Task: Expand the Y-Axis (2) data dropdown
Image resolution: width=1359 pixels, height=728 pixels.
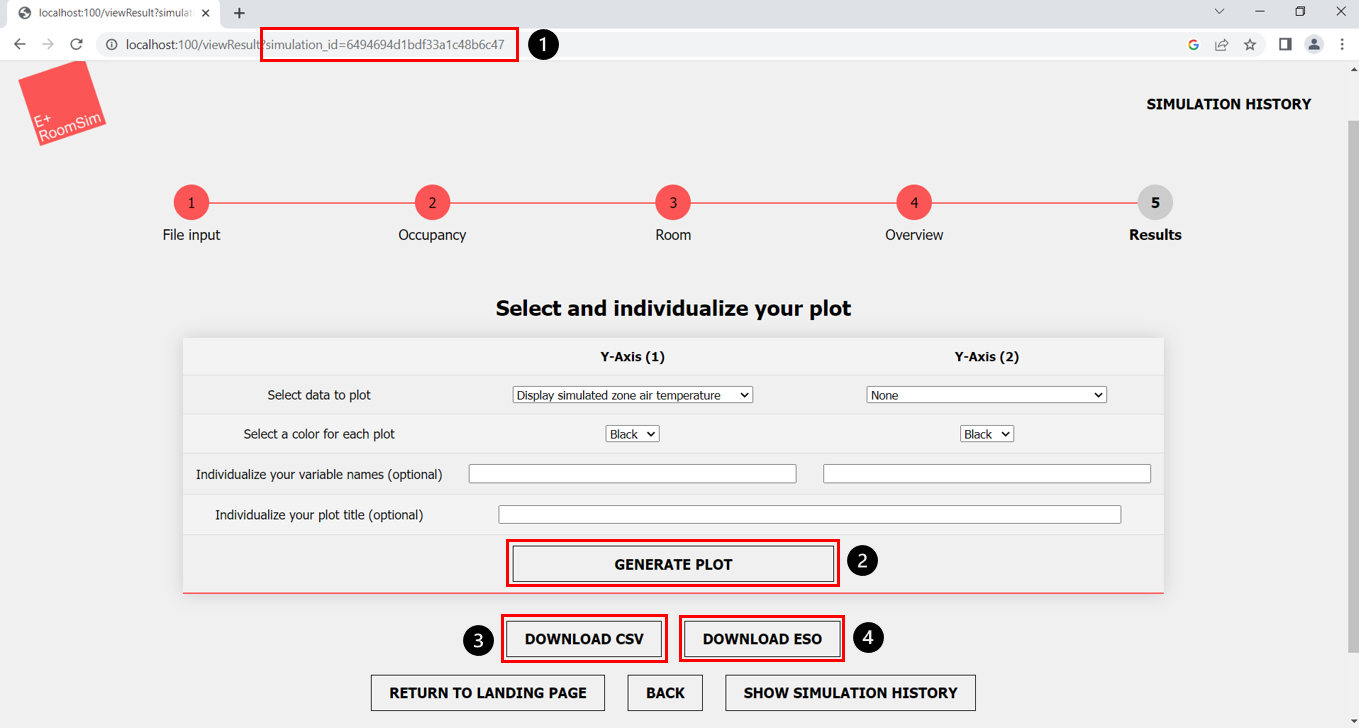Action: (x=986, y=395)
